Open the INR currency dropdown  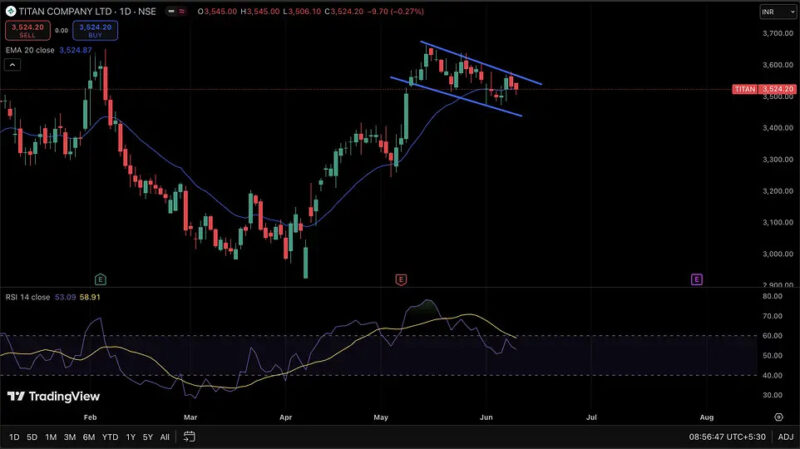[x=774, y=12]
